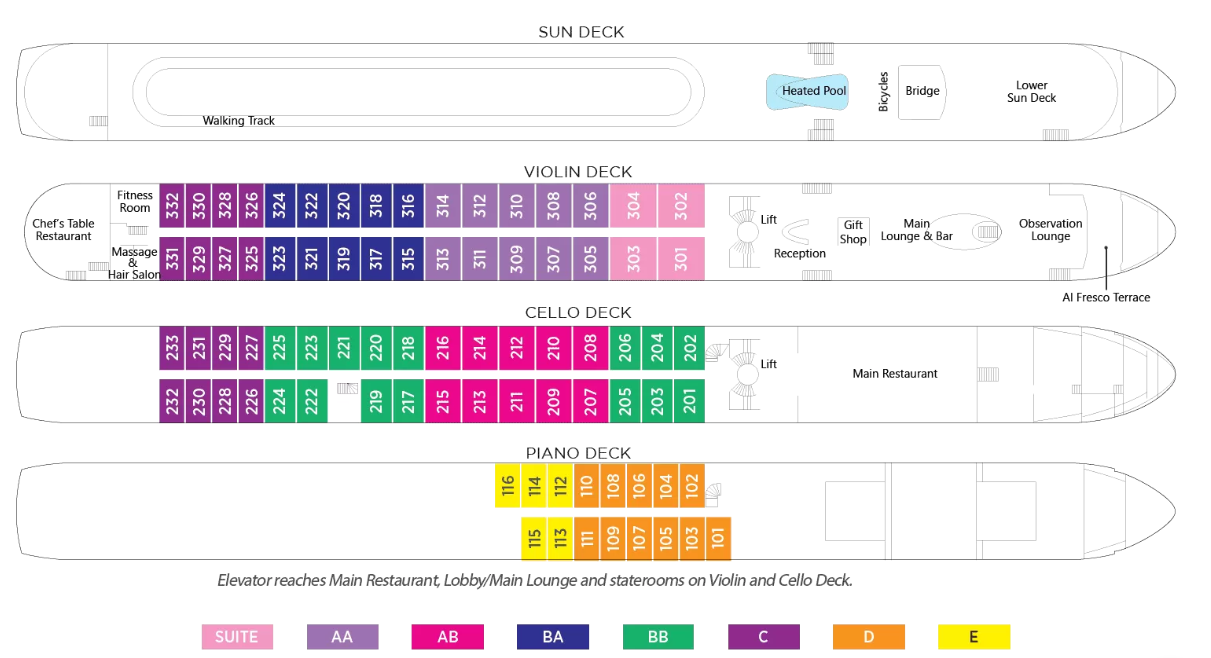
Task: Select stateroom 101 on Piano Deck
Action: pos(718,538)
